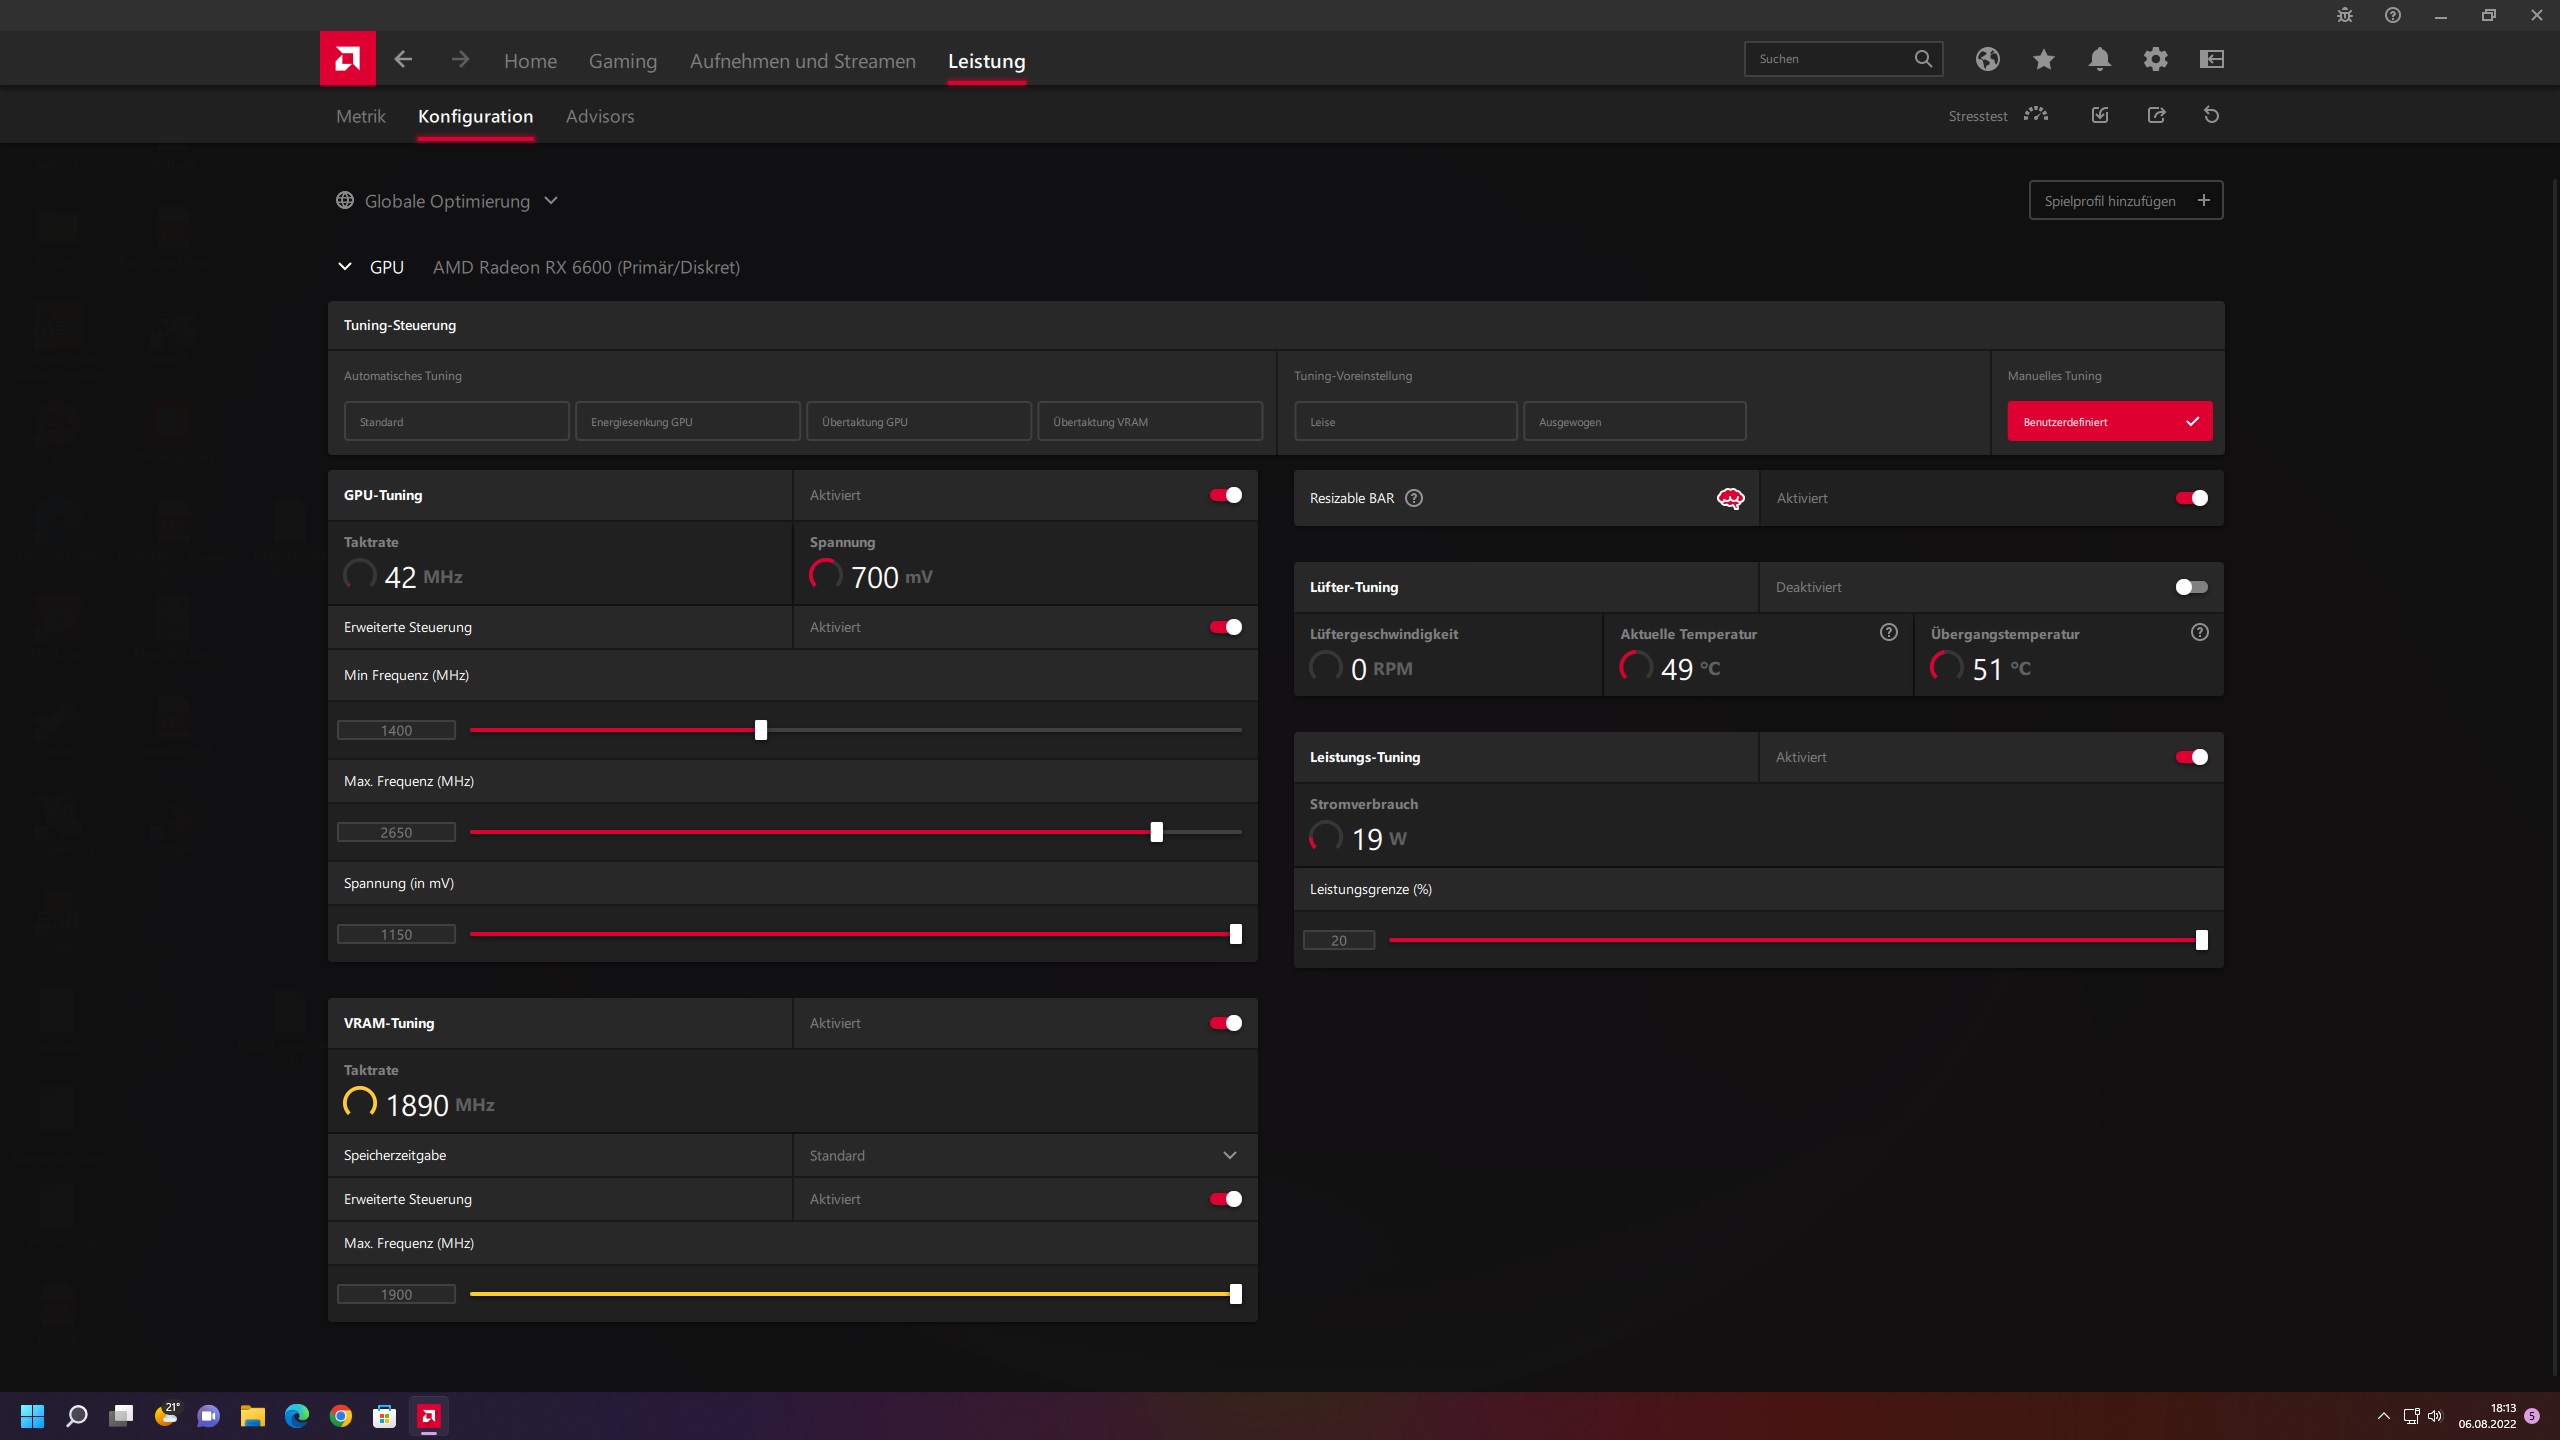Click the reset tuning profile icon
2560x1440 pixels.
pyautogui.click(x=2211, y=116)
